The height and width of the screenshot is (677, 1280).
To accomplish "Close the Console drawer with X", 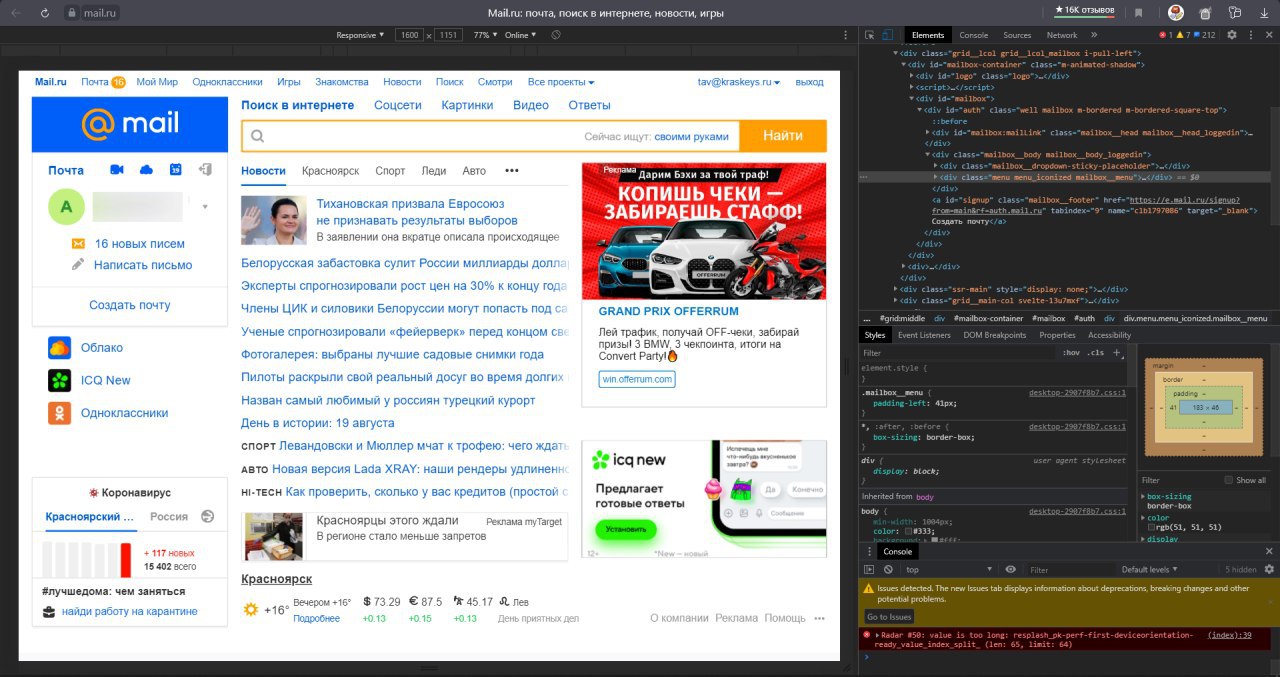I will point(1269,551).
